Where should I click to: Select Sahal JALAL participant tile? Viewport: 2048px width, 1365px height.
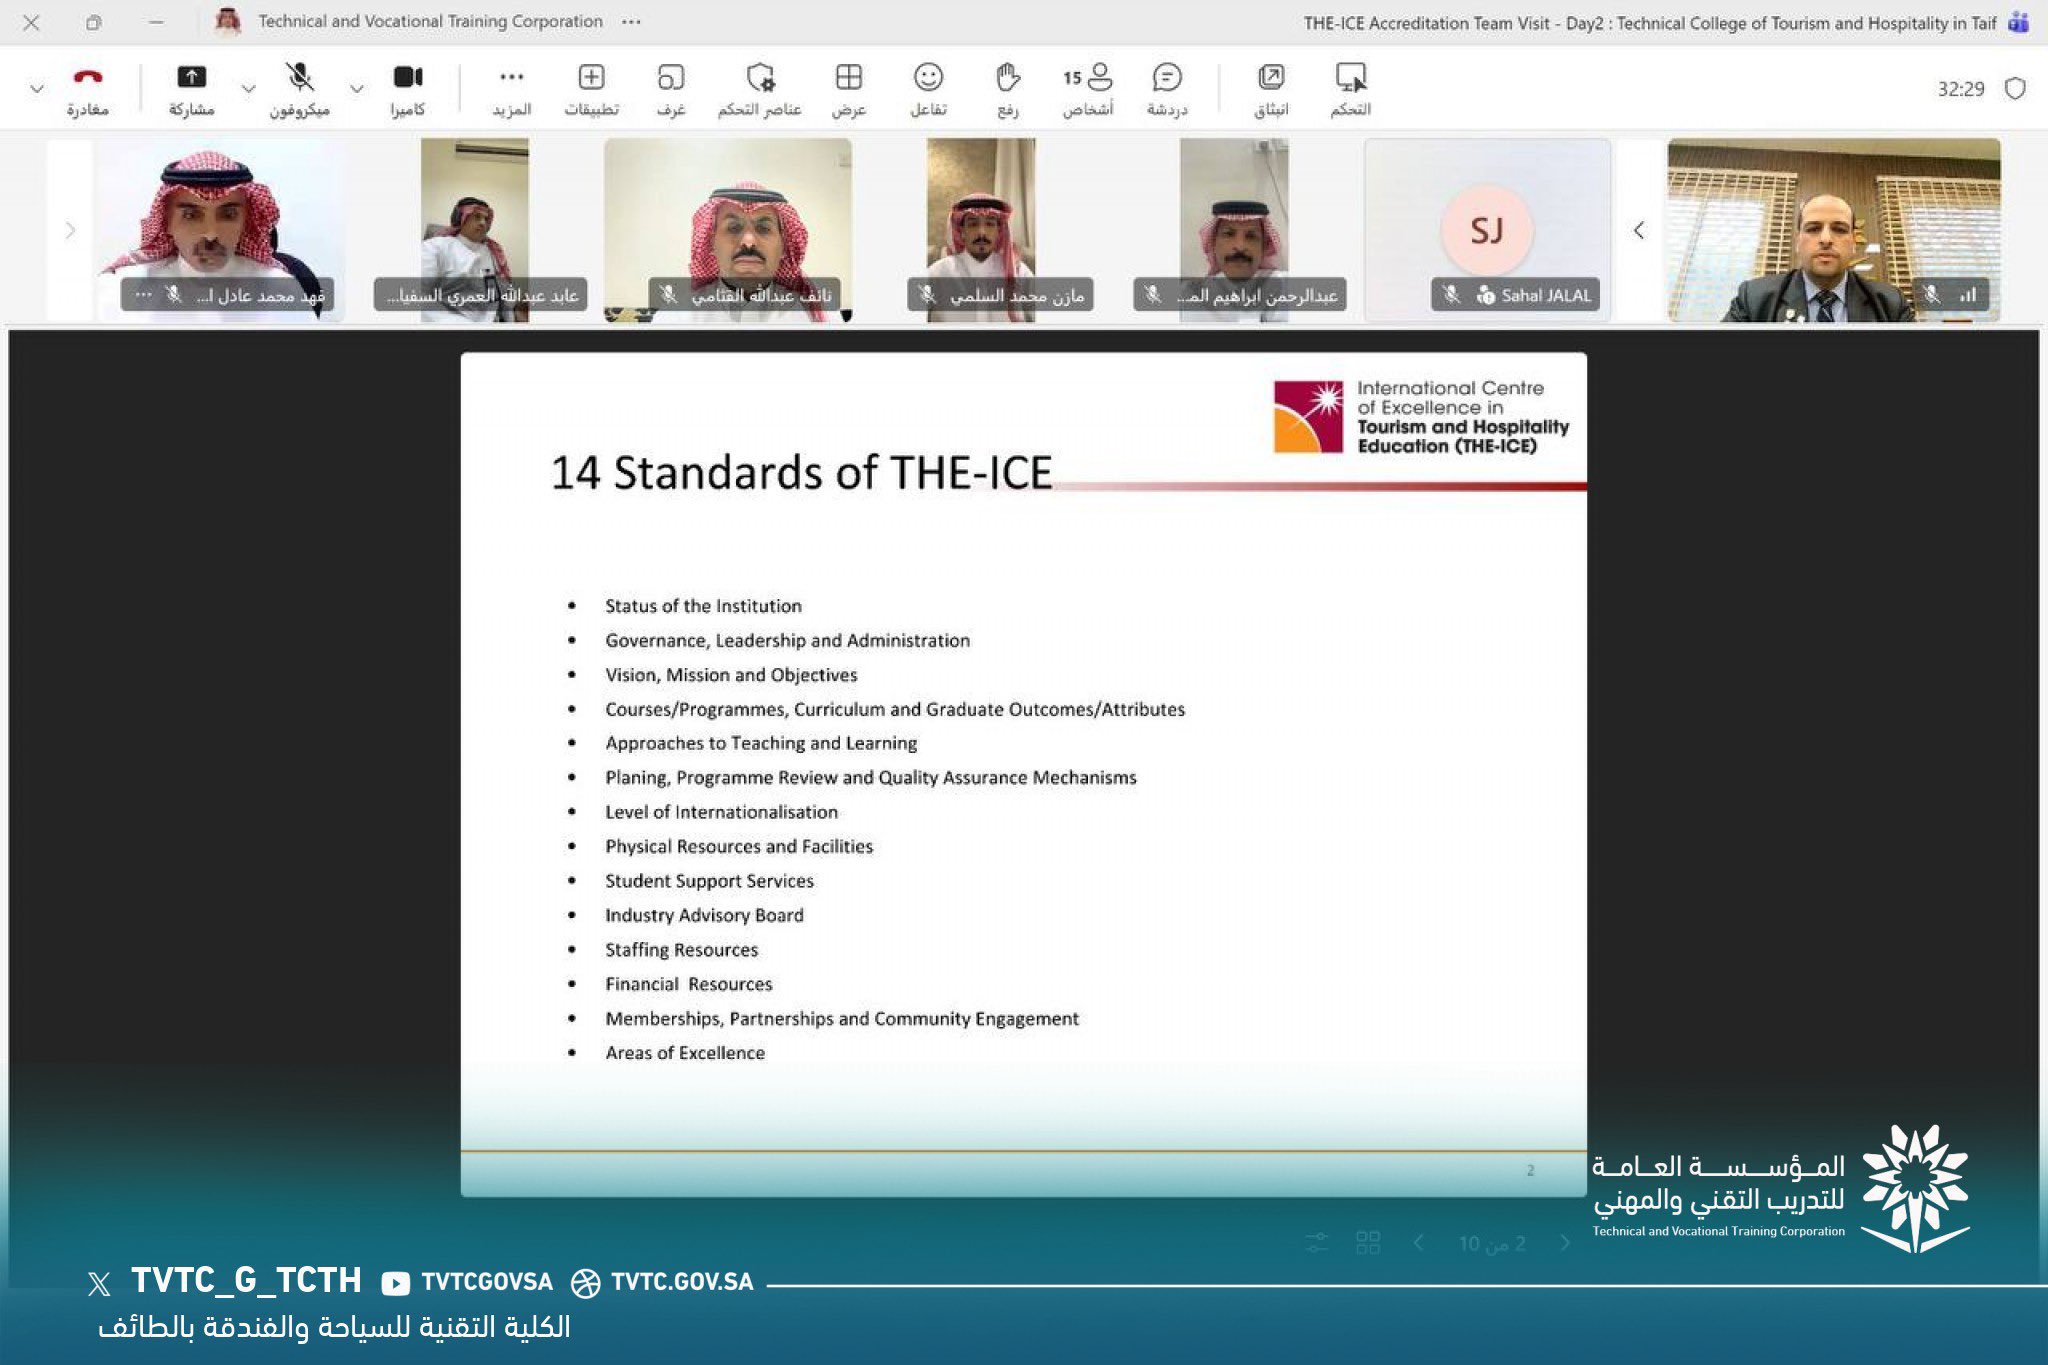1487,230
